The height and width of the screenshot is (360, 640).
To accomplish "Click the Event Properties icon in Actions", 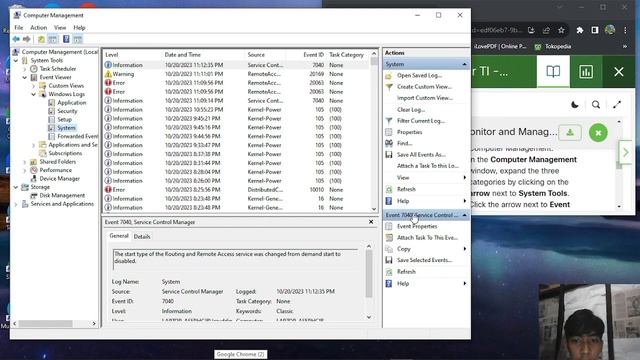I will click(x=389, y=226).
